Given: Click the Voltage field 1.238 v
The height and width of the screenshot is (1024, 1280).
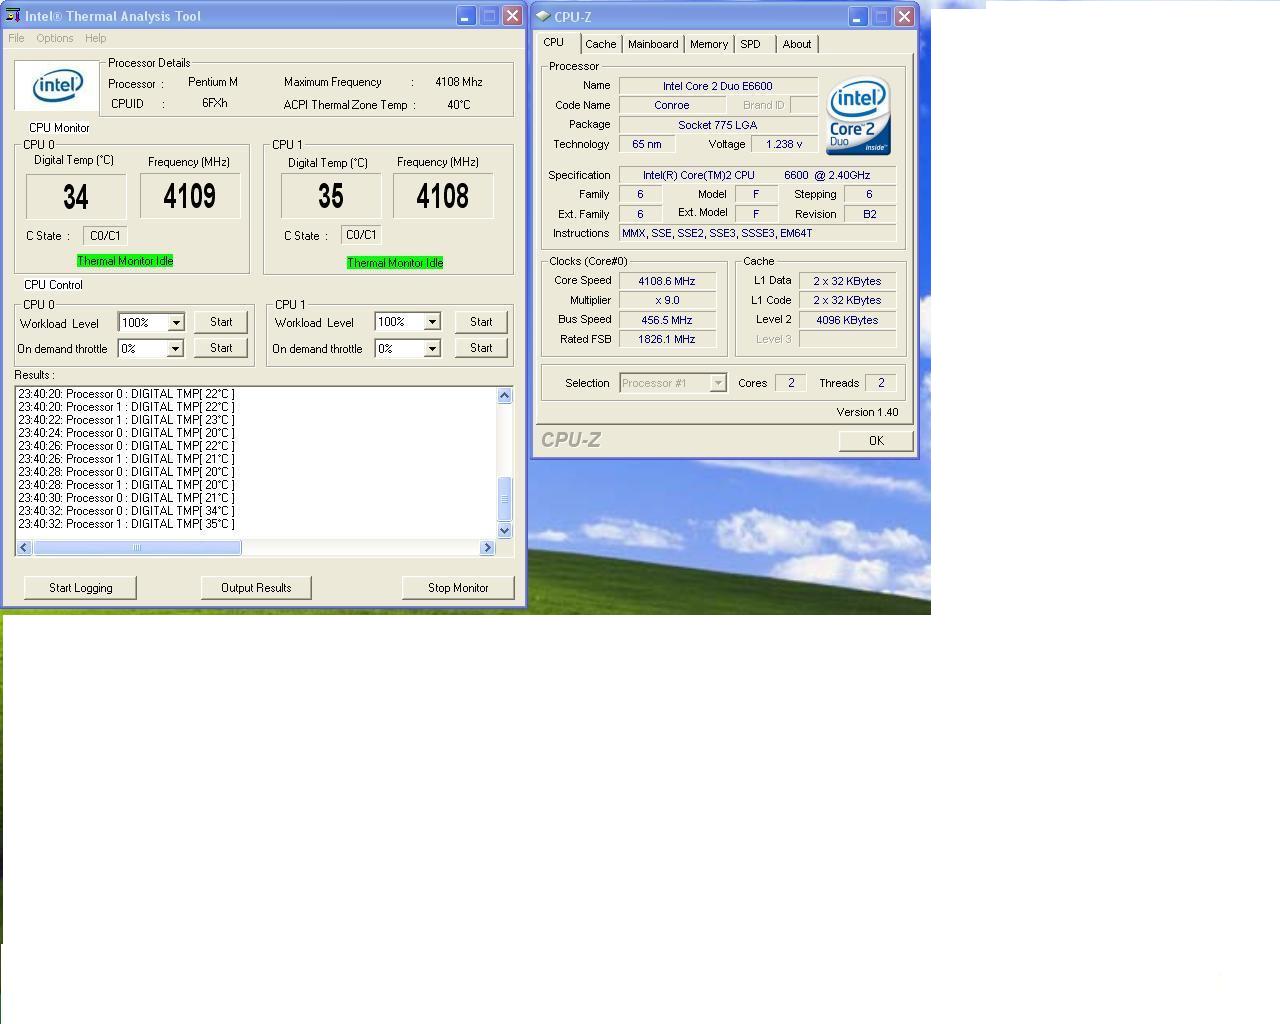Looking at the screenshot, I should (784, 144).
